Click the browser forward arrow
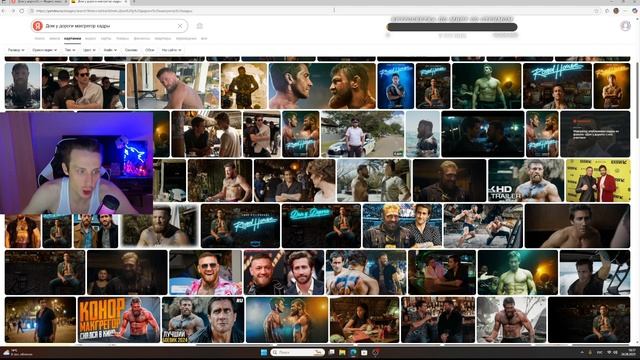The height and width of the screenshot is (360, 640). 13,11
